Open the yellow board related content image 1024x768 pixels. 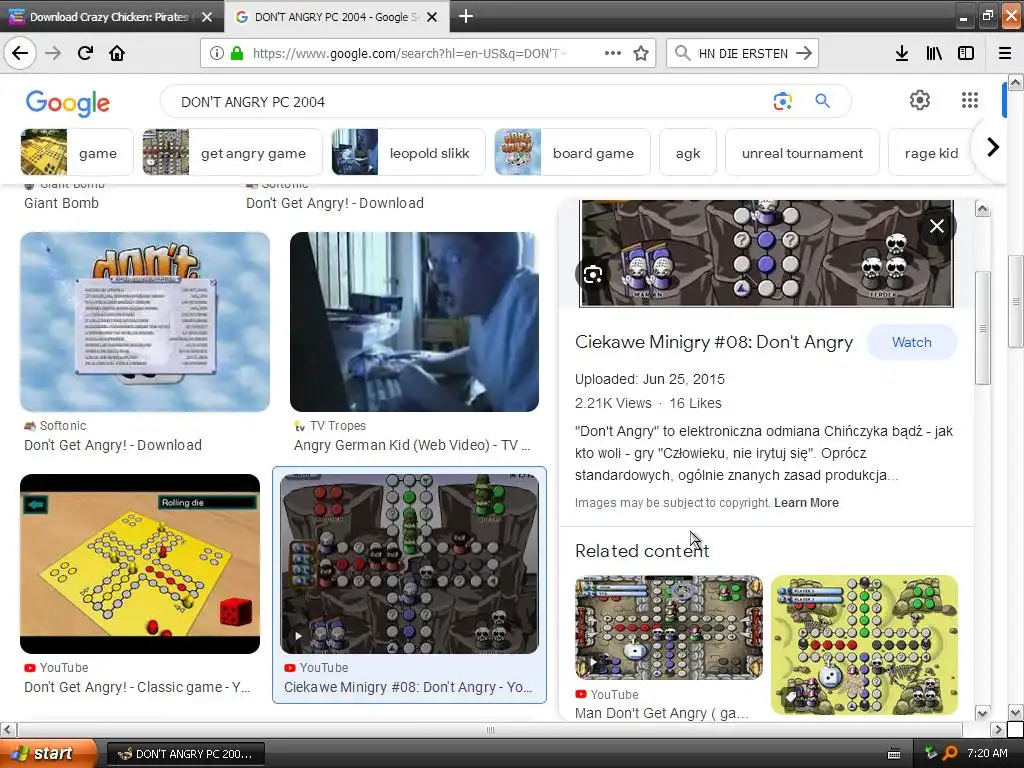coord(864,645)
